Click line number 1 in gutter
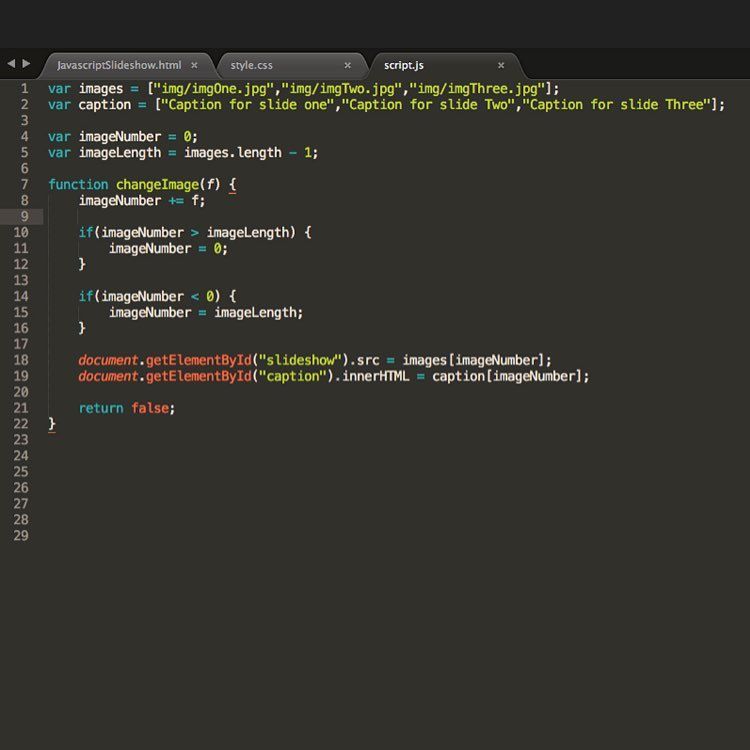This screenshot has width=750, height=750. 24,88
